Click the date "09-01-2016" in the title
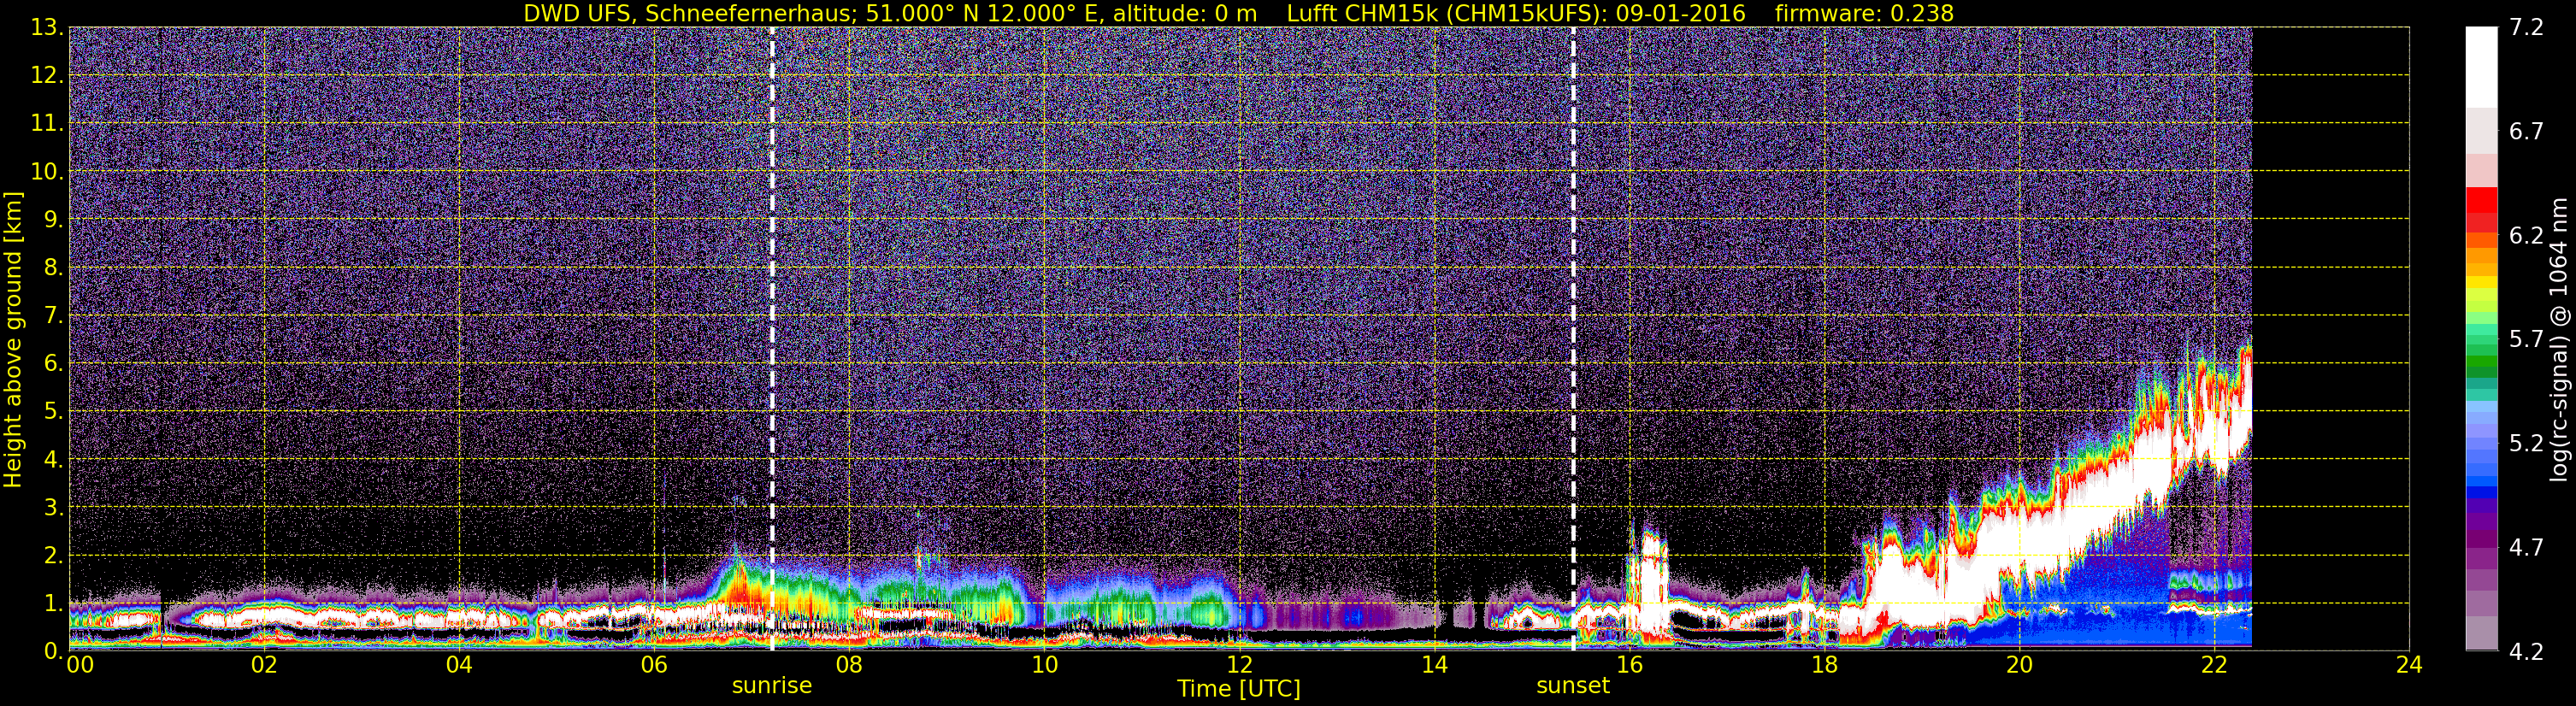This screenshot has width=2576, height=706. coord(1680,13)
